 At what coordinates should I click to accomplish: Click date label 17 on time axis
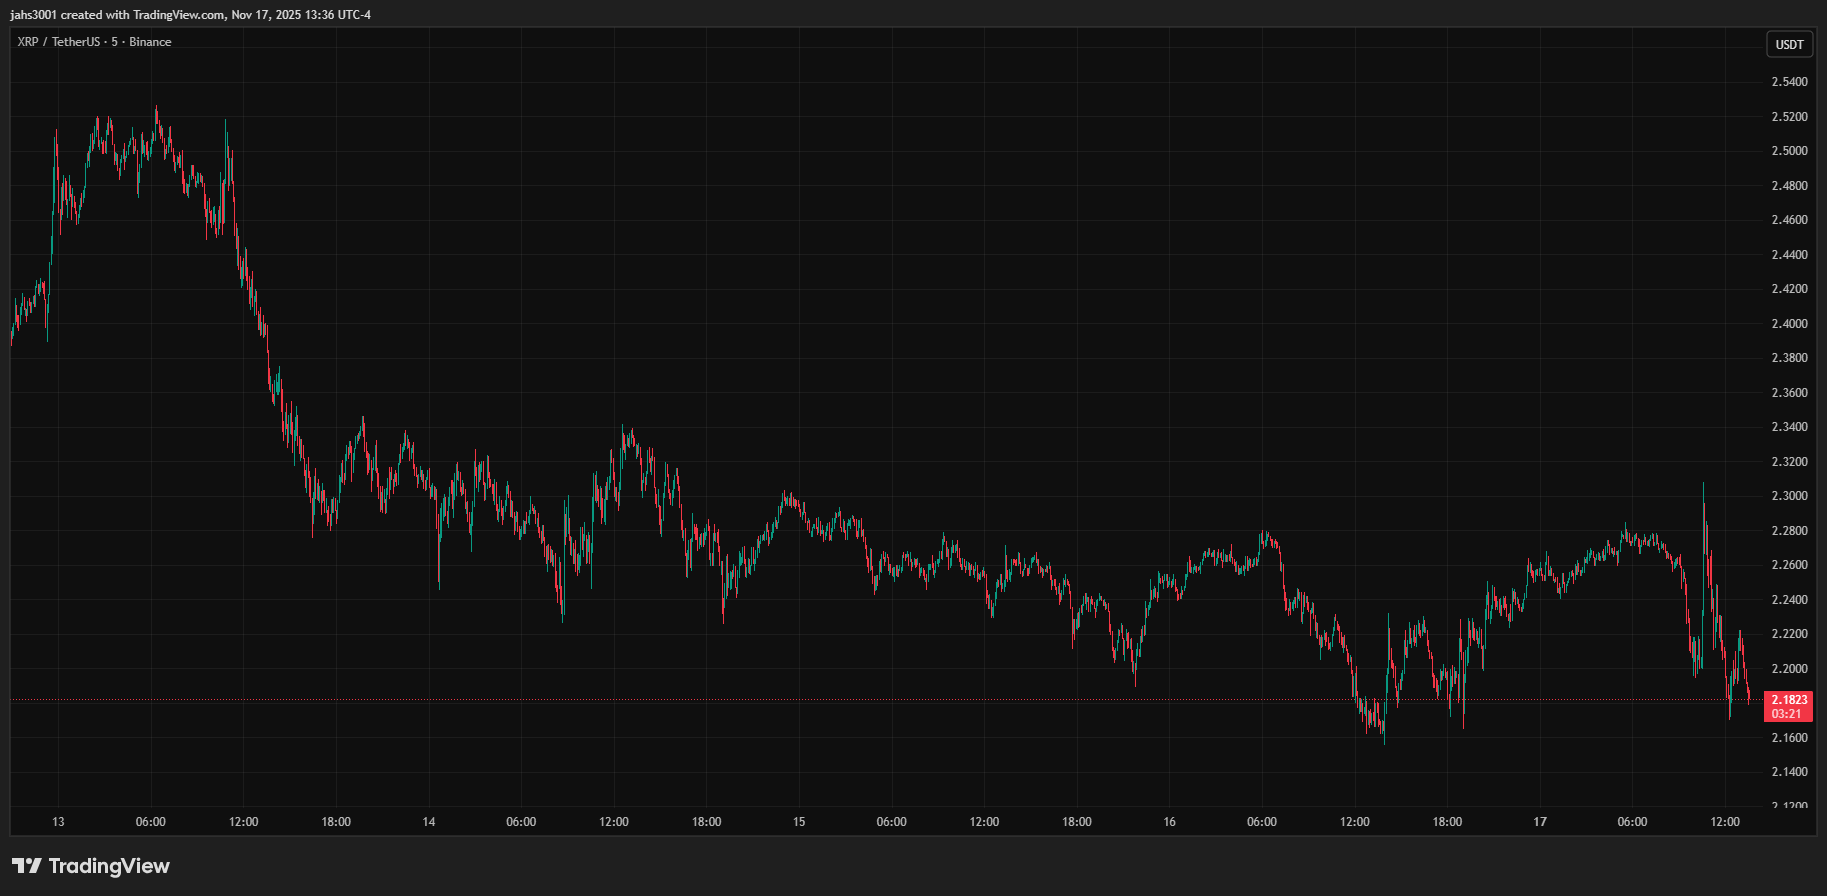pyautogui.click(x=1540, y=822)
